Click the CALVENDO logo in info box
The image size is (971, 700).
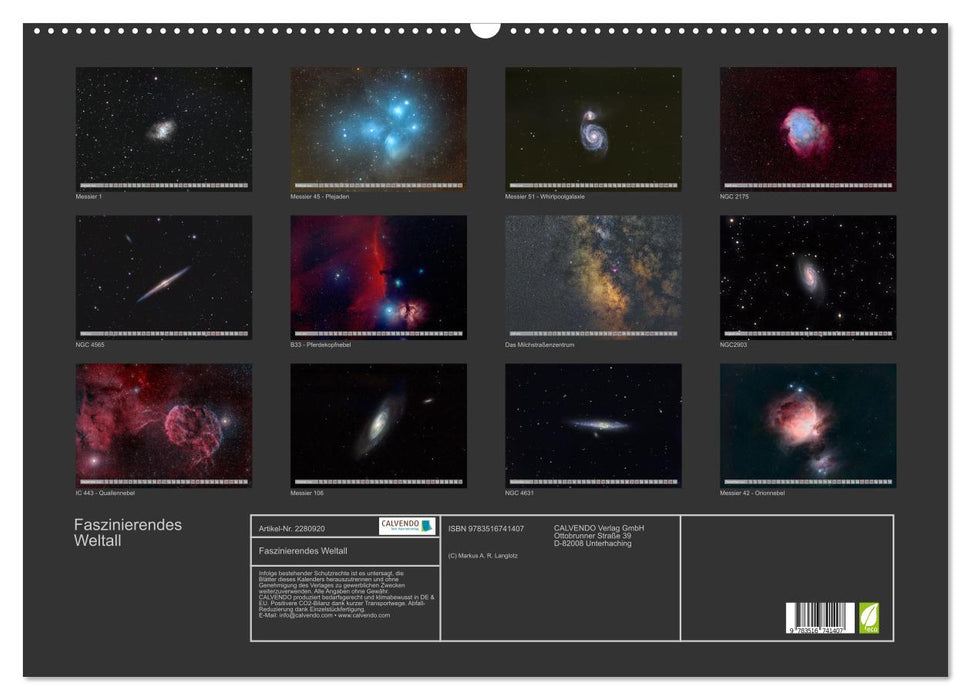[x=407, y=527]
